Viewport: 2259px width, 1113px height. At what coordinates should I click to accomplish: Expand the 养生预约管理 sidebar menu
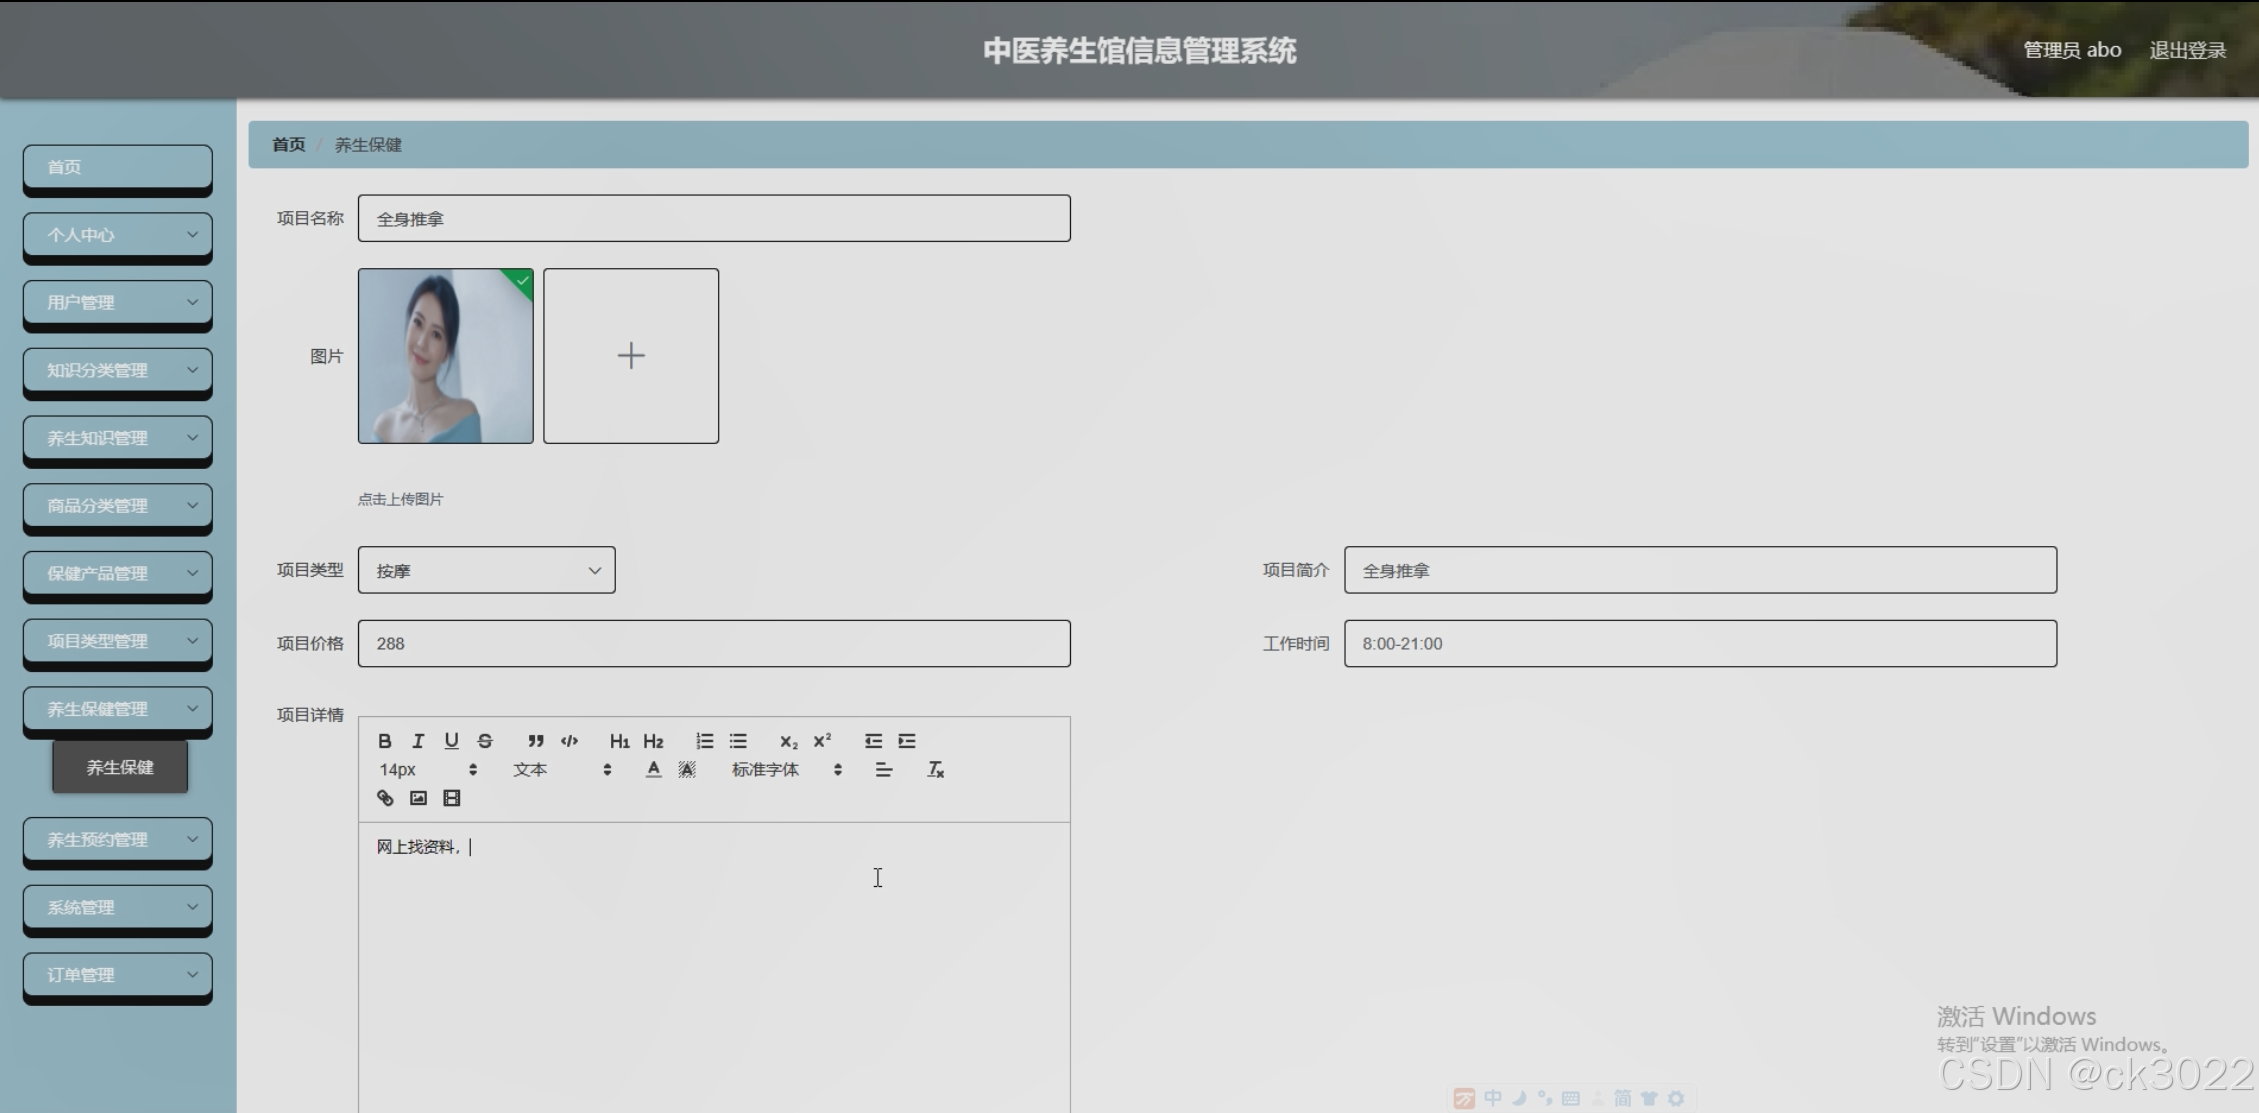coord(117,840)
